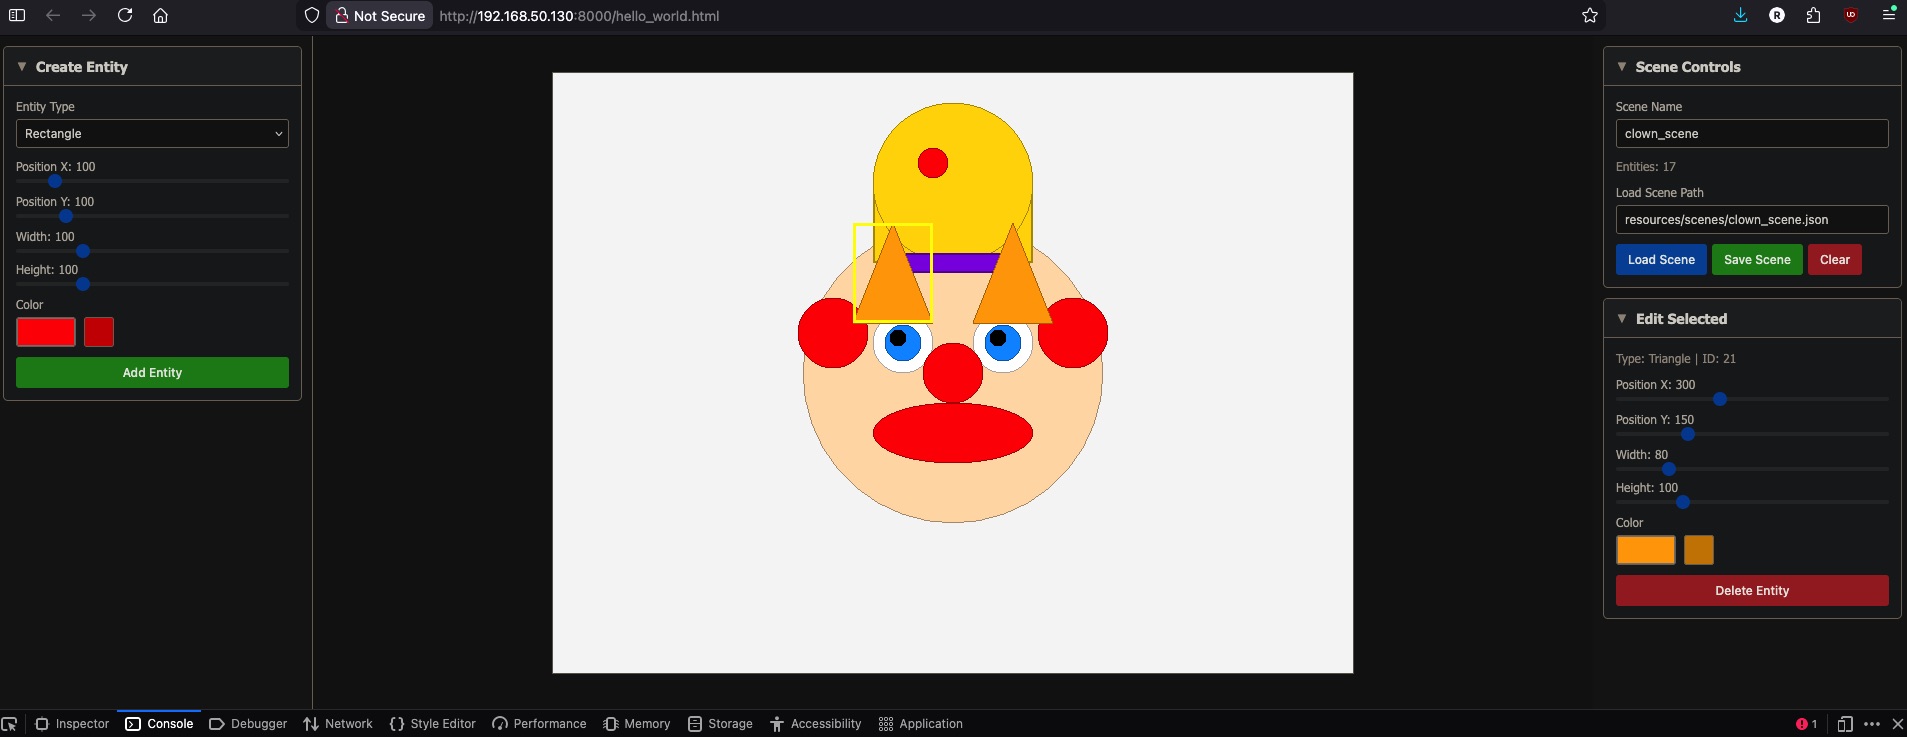Click the Edit Selected Height slider
The width and height of the screenshot is (1907, 737).
tap(1752, 502)
